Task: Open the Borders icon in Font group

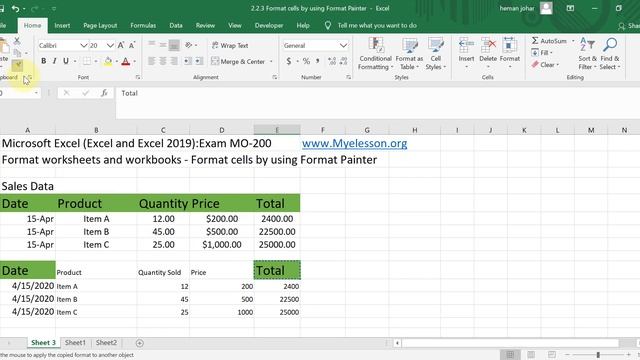Action: click(x=87, y=61)
